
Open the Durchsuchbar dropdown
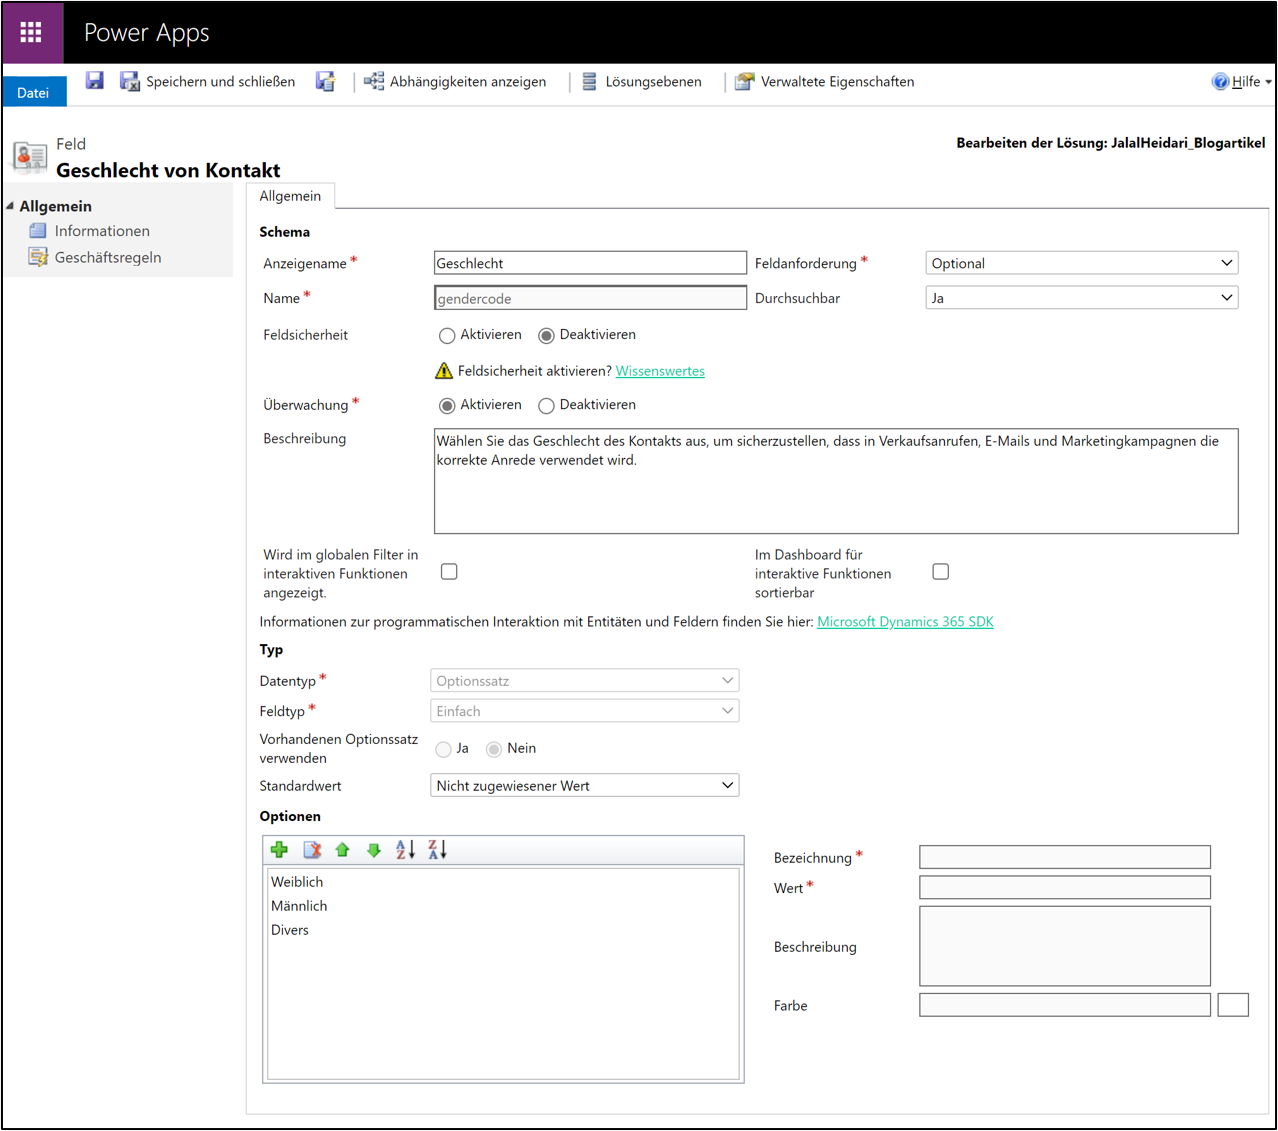(1082, 298)
